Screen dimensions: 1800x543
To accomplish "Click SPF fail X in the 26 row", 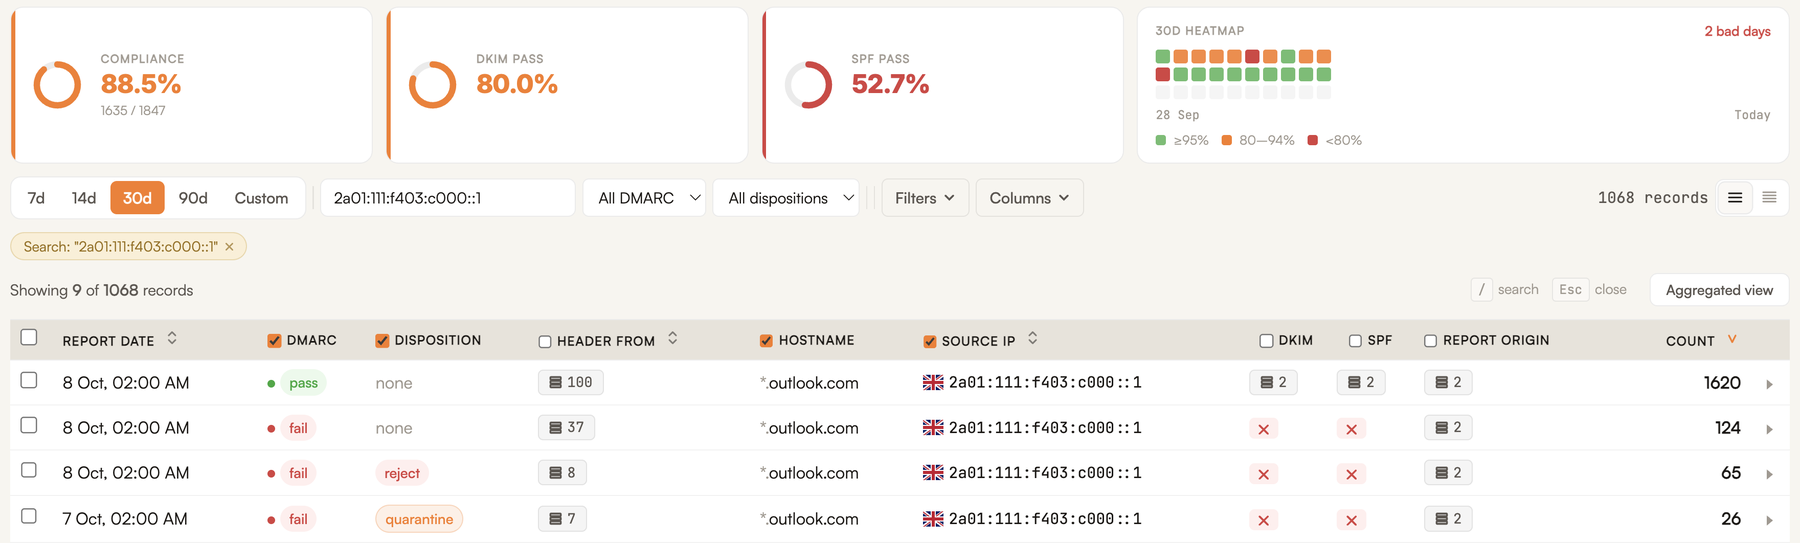I will 1351,520.
